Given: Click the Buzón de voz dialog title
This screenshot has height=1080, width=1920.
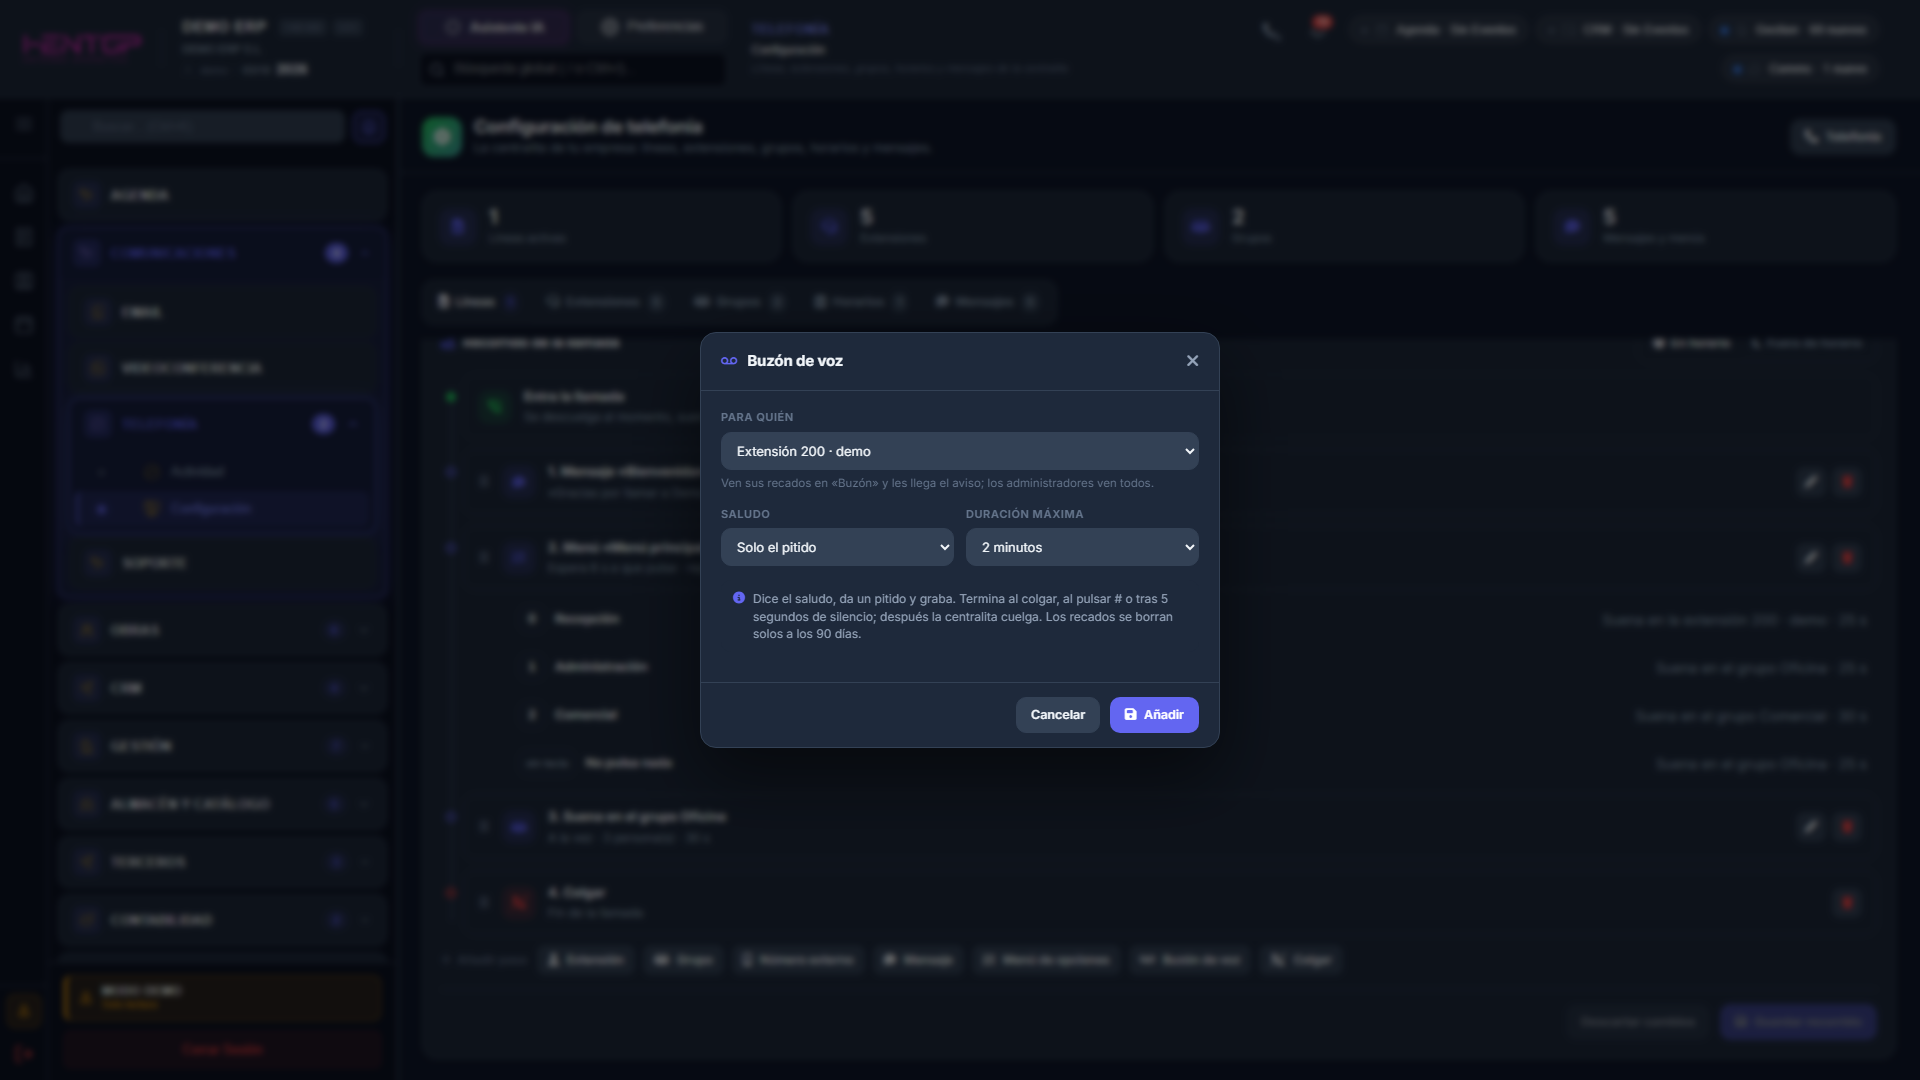Looking at the screenshot, I should pyautogui.click(x=795, y=361).
